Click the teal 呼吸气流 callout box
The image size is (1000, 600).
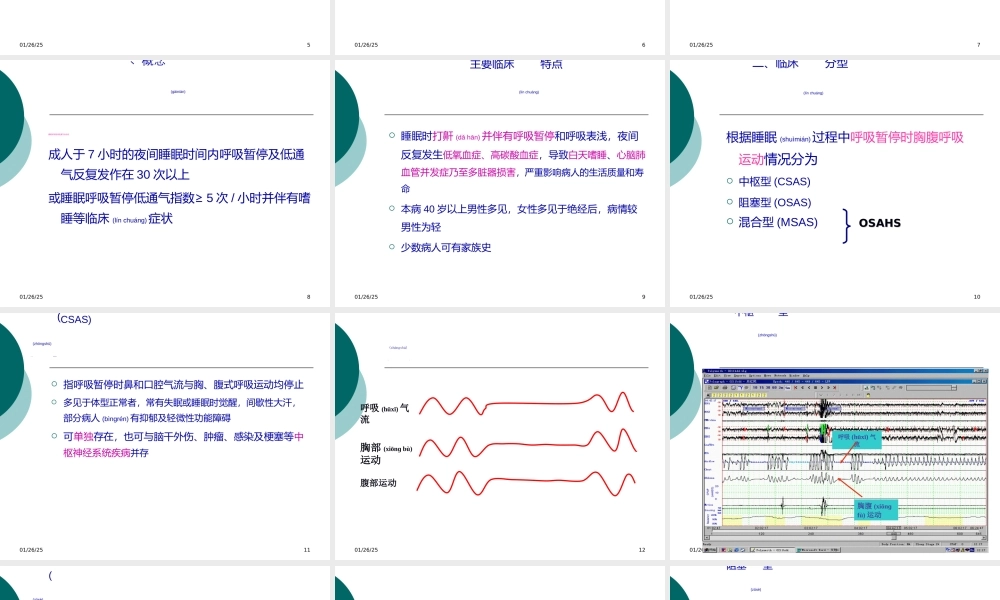855,440
